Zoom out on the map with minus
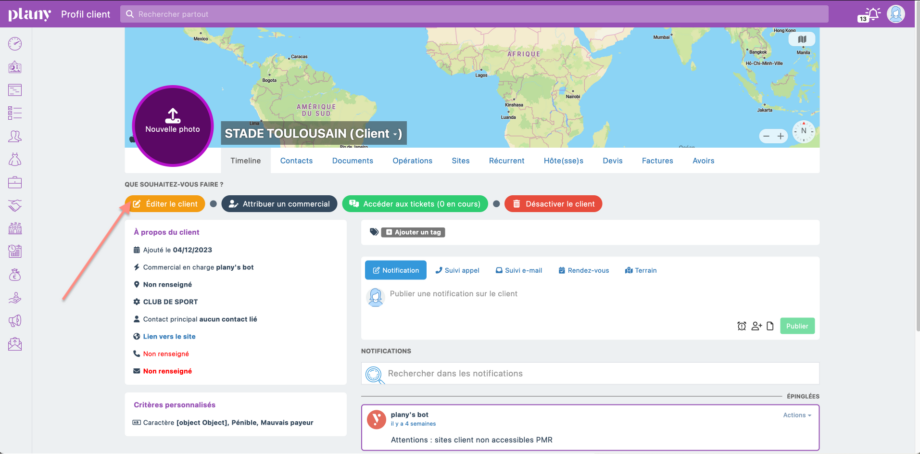The image size is (920, 454). (767, 135)
